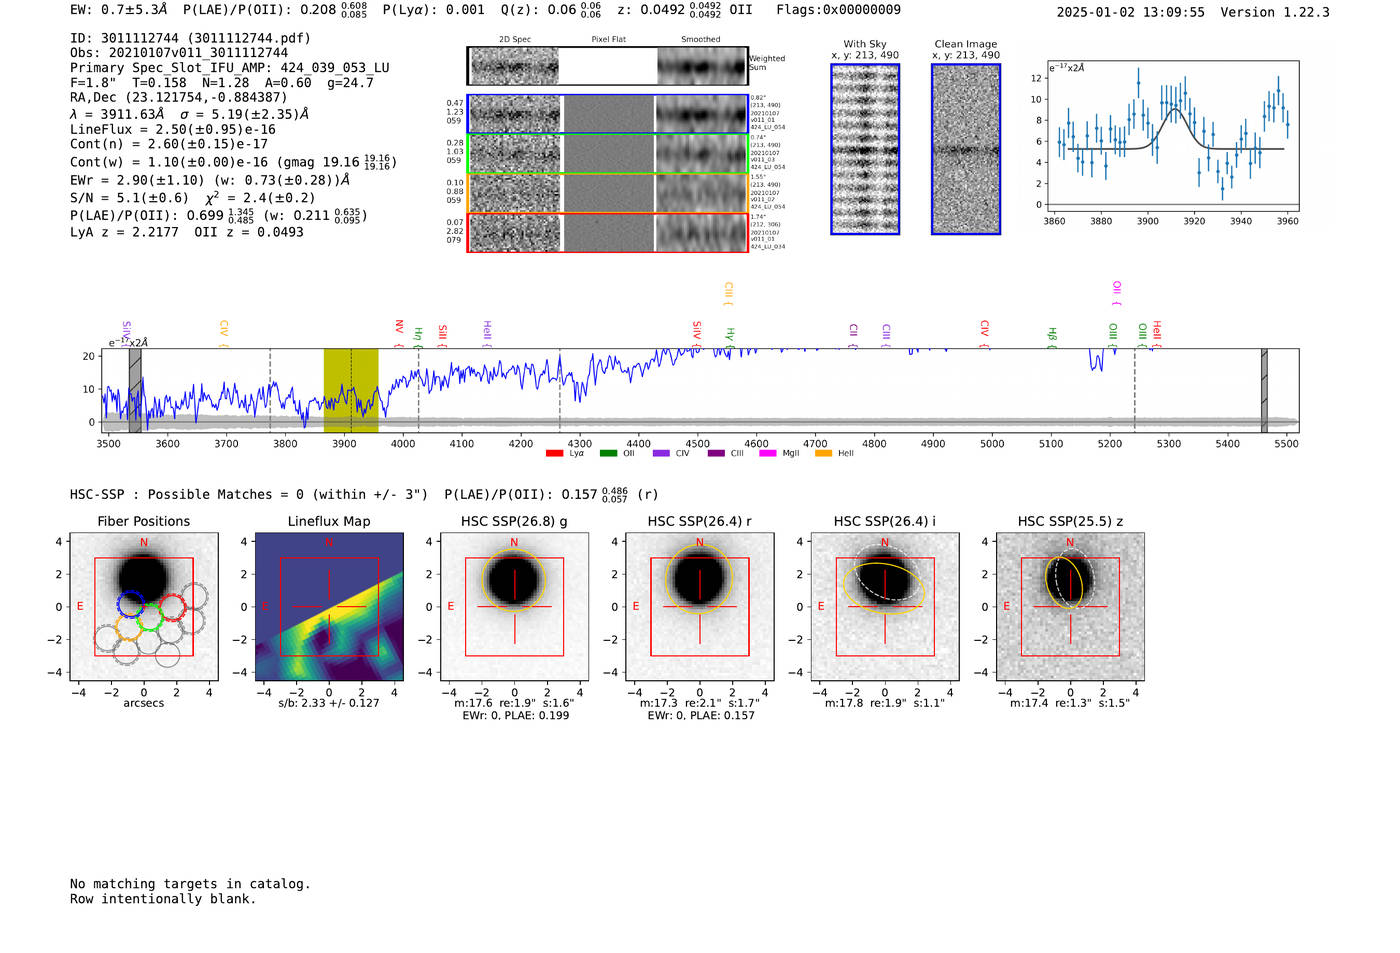Click the 'RA,Dec (23.121754,-0.884387)' text
The width and height of the screenshot is (1400, 953).
pos(179,97)
